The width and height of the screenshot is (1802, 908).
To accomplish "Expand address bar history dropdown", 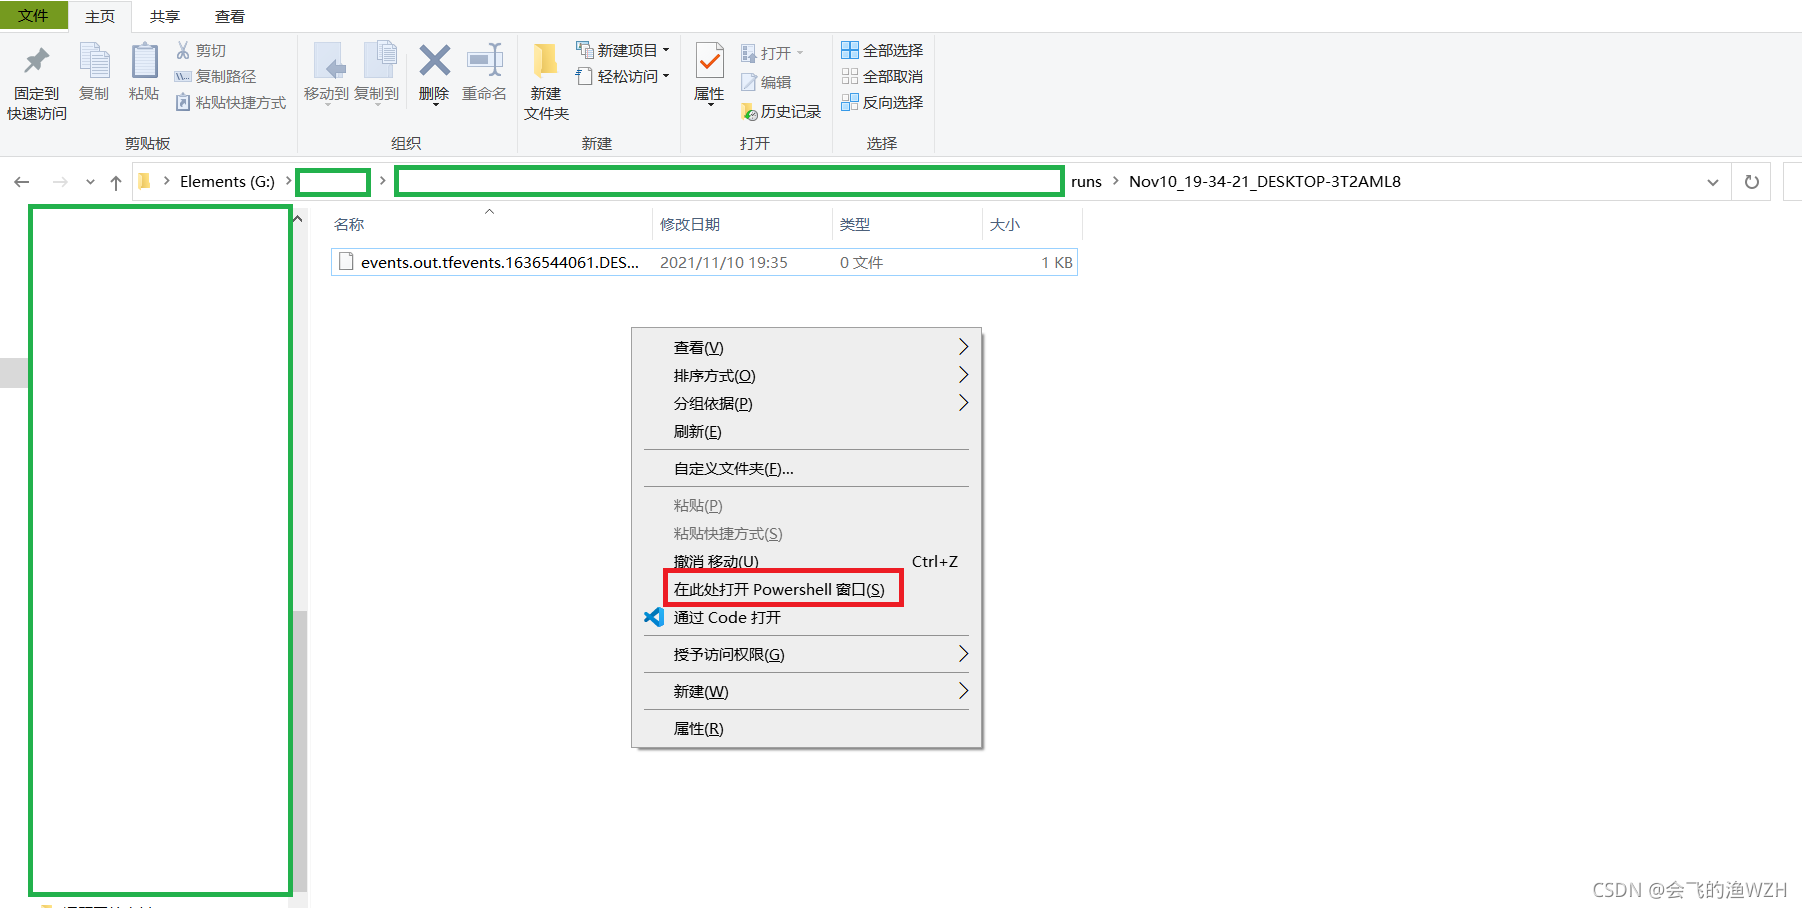I will coord(1713,182).
